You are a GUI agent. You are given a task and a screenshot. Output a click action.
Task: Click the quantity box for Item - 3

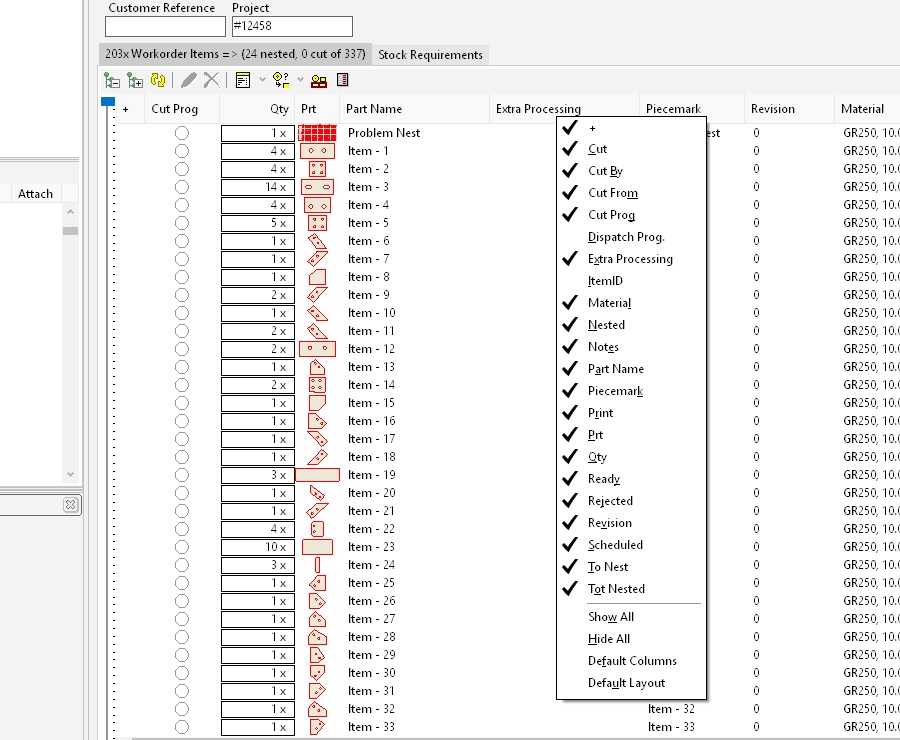click(x=258, y=187)
